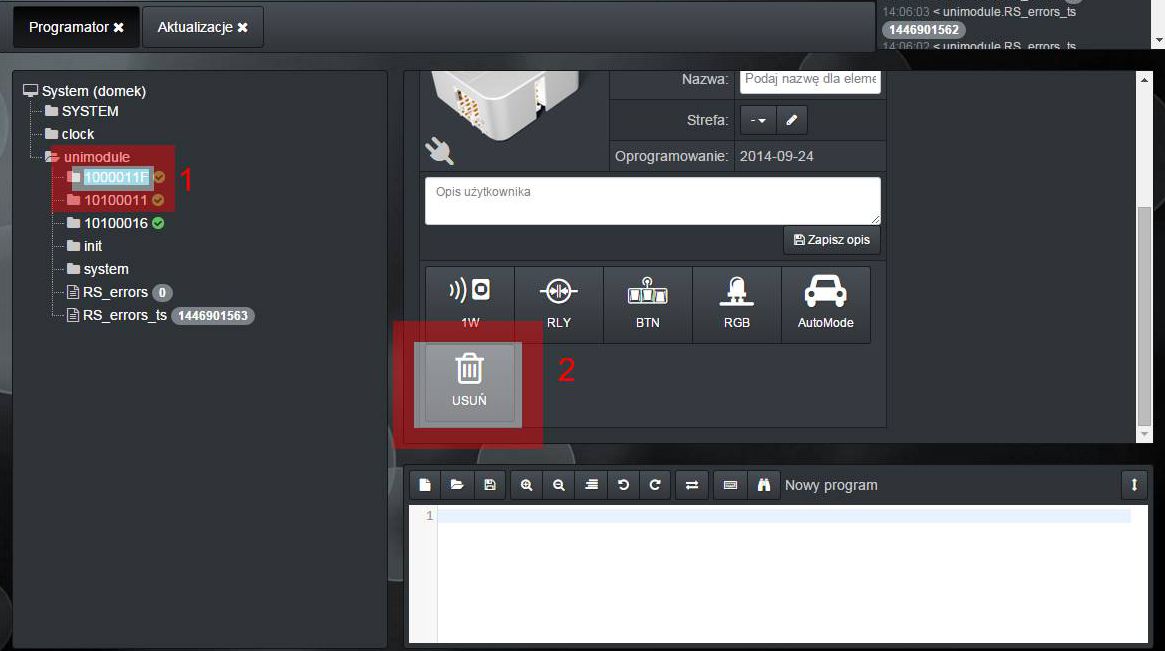This screenshot has width=1165, height=651.
Task: Save program using the floppy disk icon
Action: (489, 485)
